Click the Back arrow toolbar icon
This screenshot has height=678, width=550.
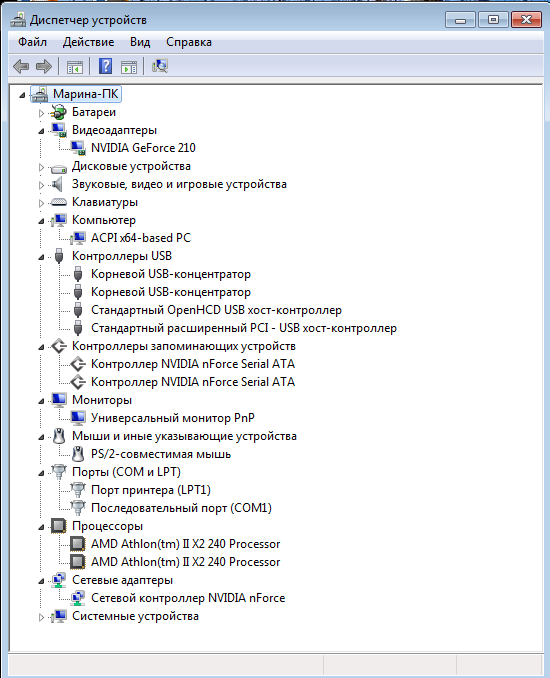pos(21,67)
